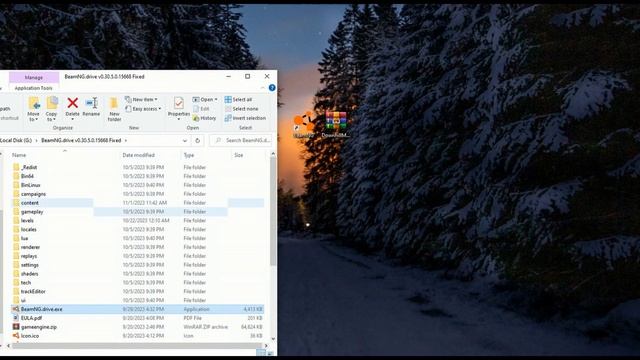Click the PDF File type cell
The image size is (640, 360).
[193, 318]
